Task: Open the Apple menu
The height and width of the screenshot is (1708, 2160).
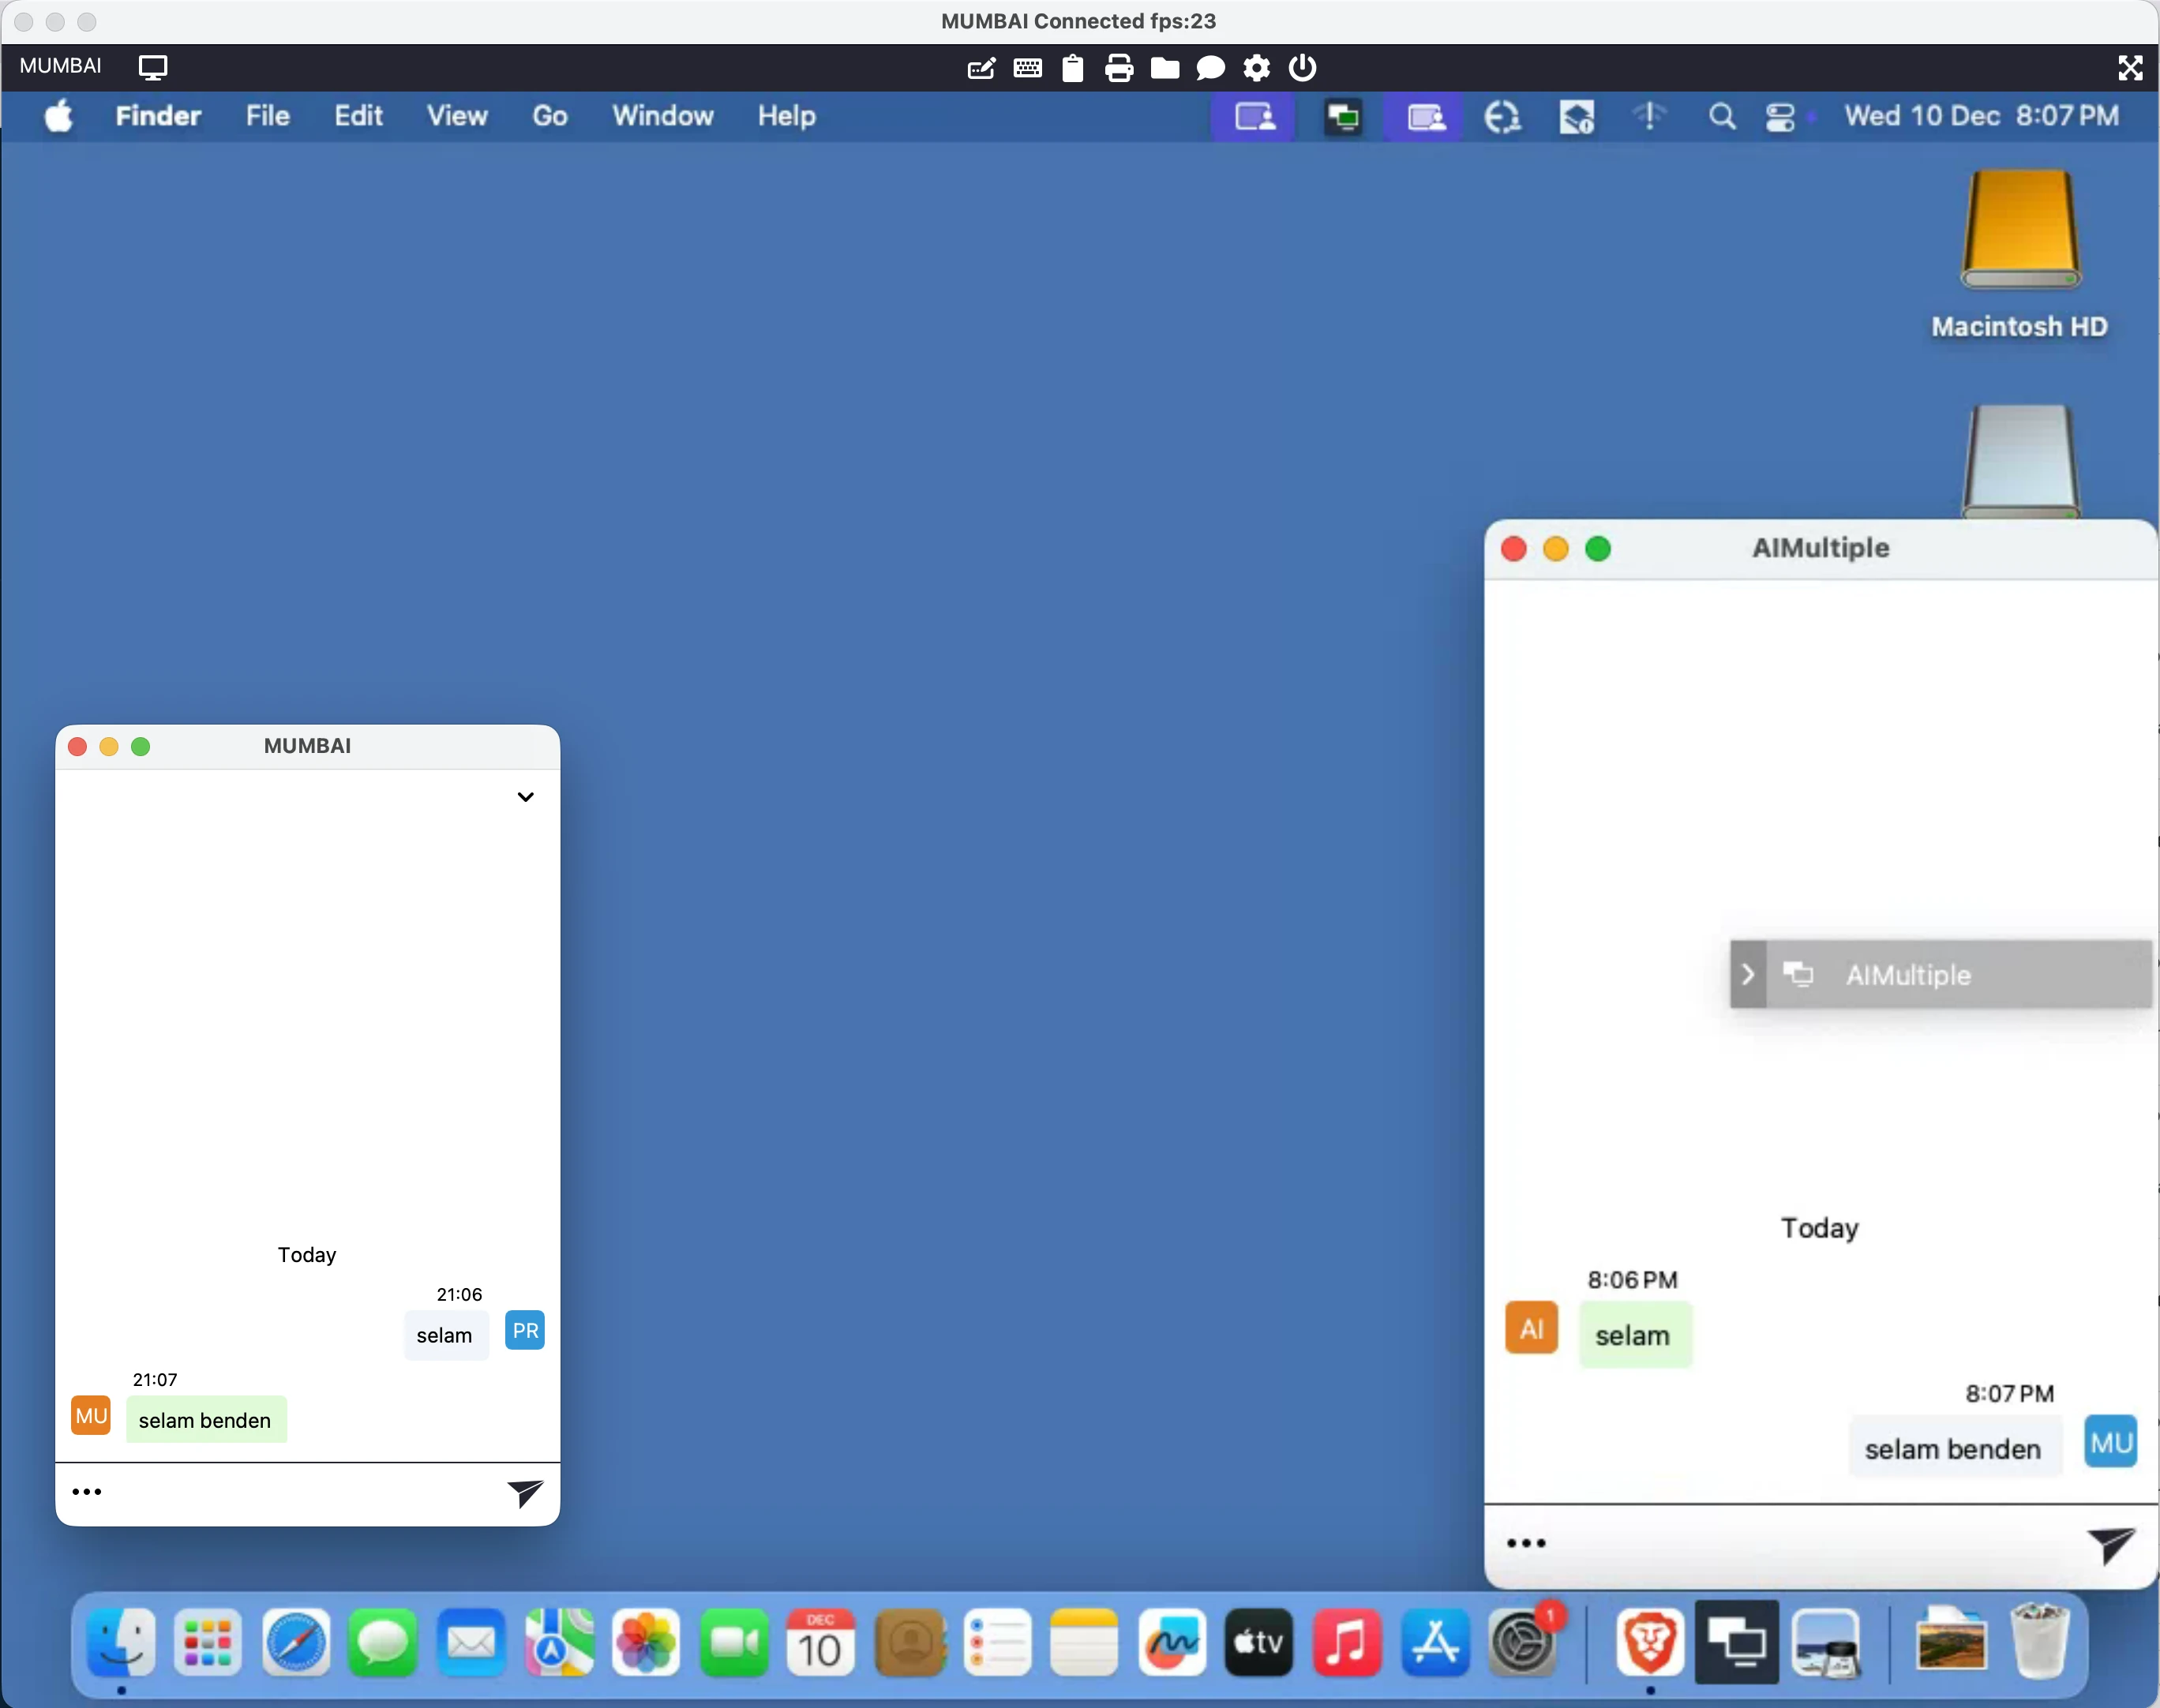Action: tap(59, 116)
